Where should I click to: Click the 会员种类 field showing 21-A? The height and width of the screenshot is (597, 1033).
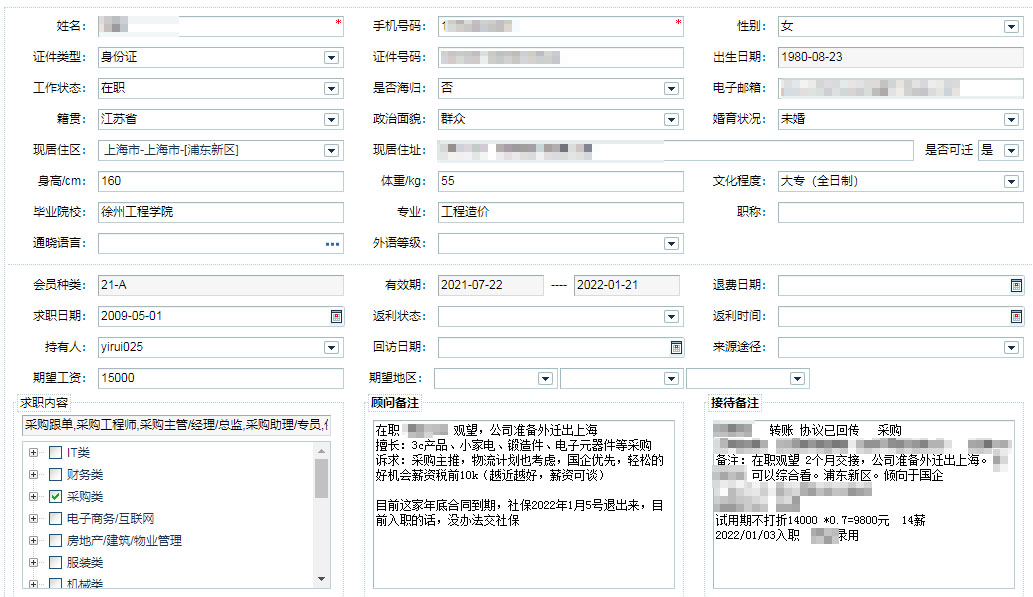[221, 285]
